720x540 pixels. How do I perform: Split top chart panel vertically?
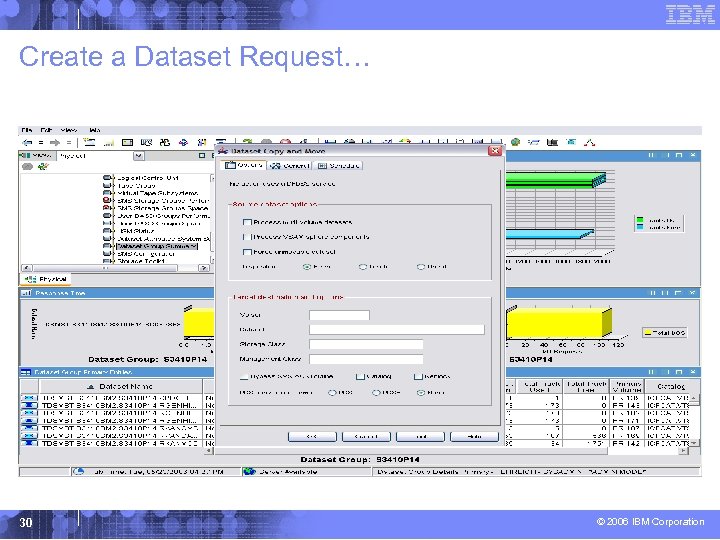coord(651,155)
